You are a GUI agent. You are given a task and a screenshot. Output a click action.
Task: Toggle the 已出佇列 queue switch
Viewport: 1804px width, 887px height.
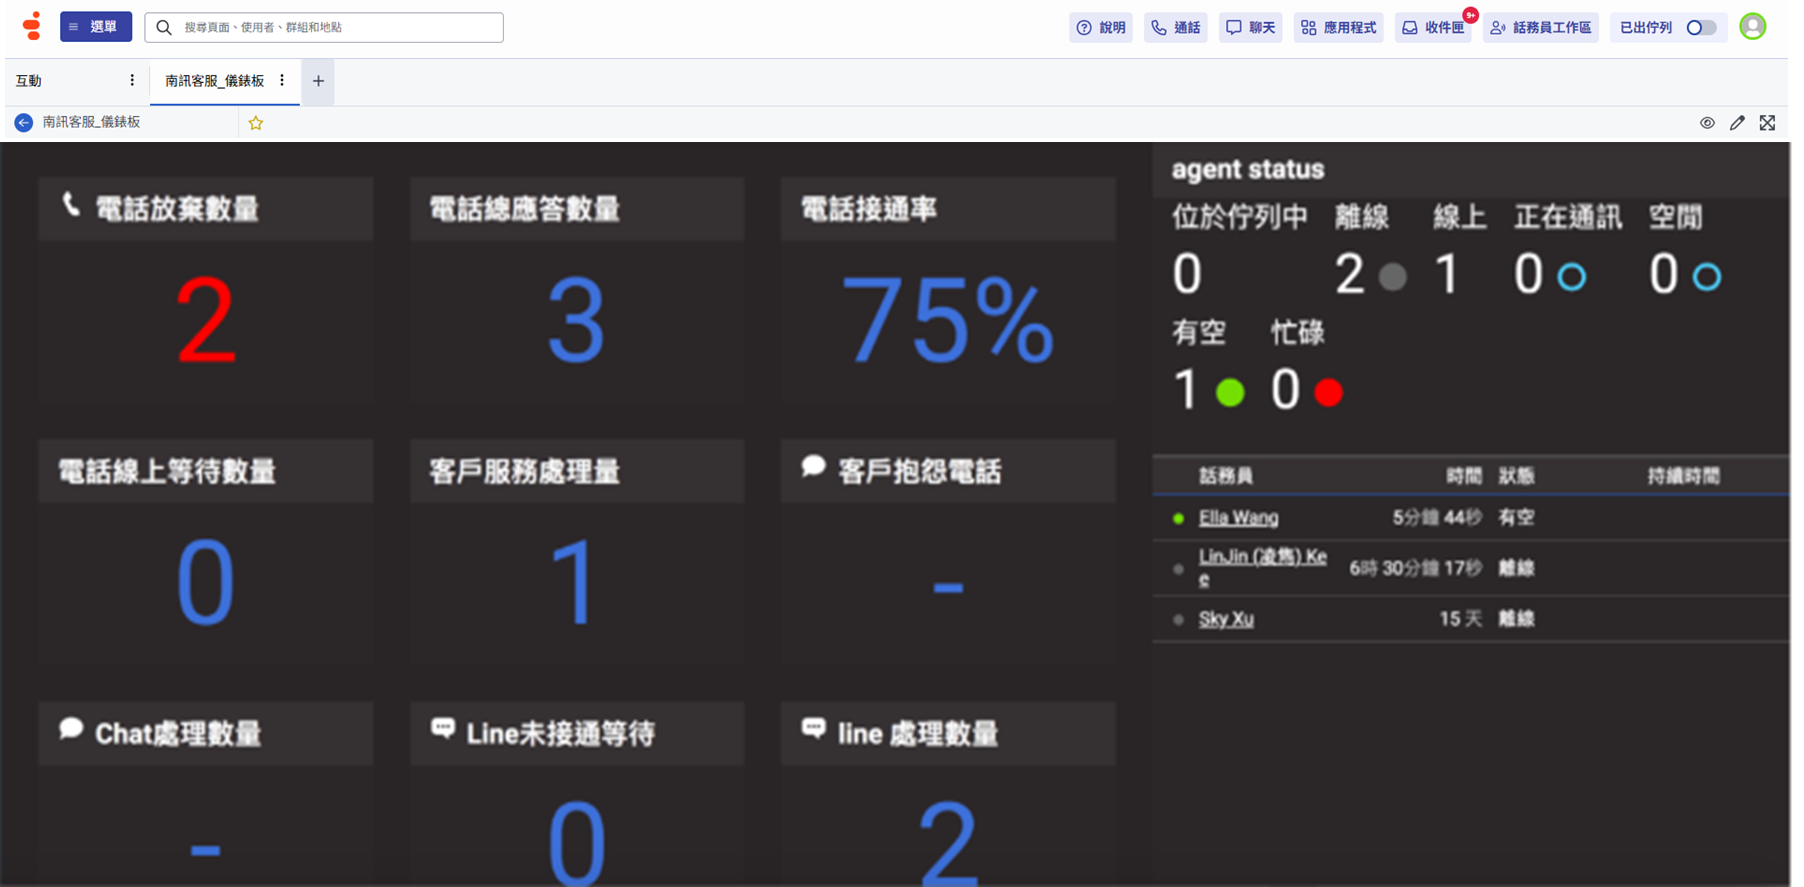pyautogui.click(x=1701, y=28)
